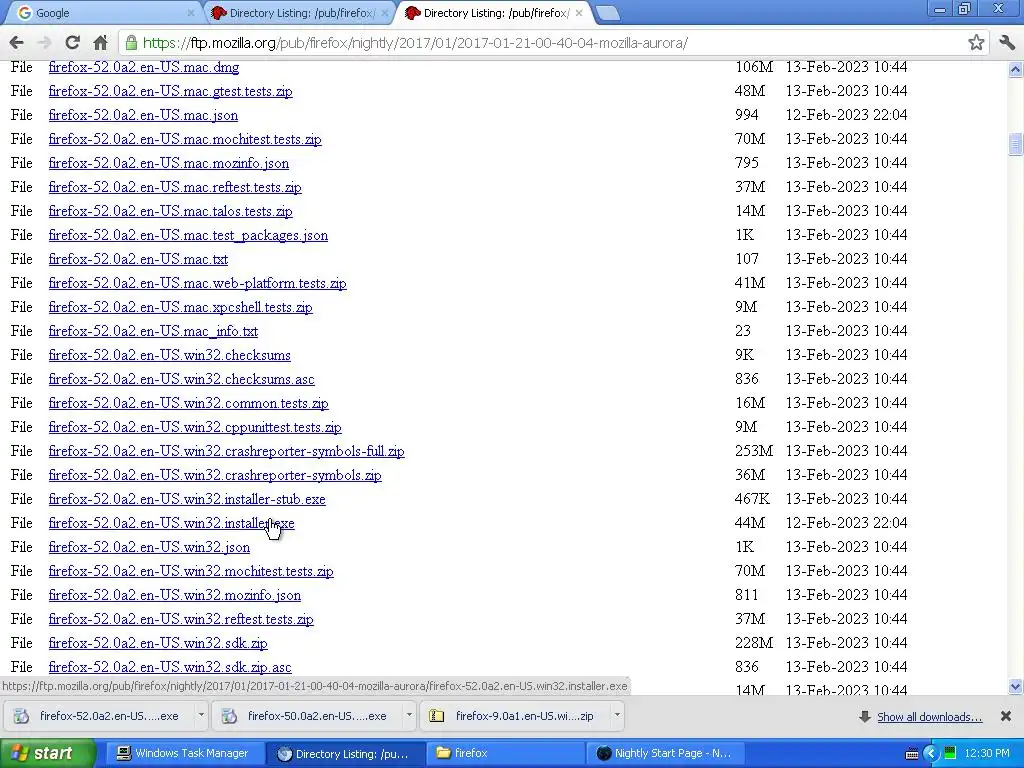Screen dimensions: 1024x768
Task: Download firefox-52.0a2.en-US.win32.cppunittest.tests.zip
Action: pos(195,427)
